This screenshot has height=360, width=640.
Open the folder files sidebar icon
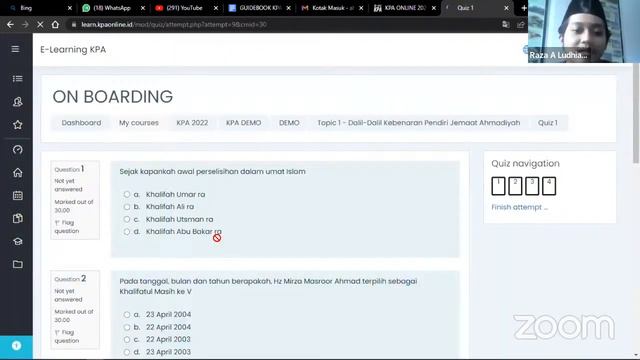[x=17, y=264]
